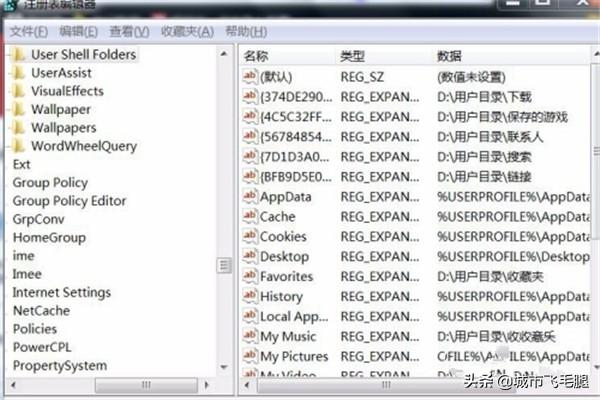Click the VisualEffects folder icon
The height and width of the screenshot is (400, 600).
18,91
